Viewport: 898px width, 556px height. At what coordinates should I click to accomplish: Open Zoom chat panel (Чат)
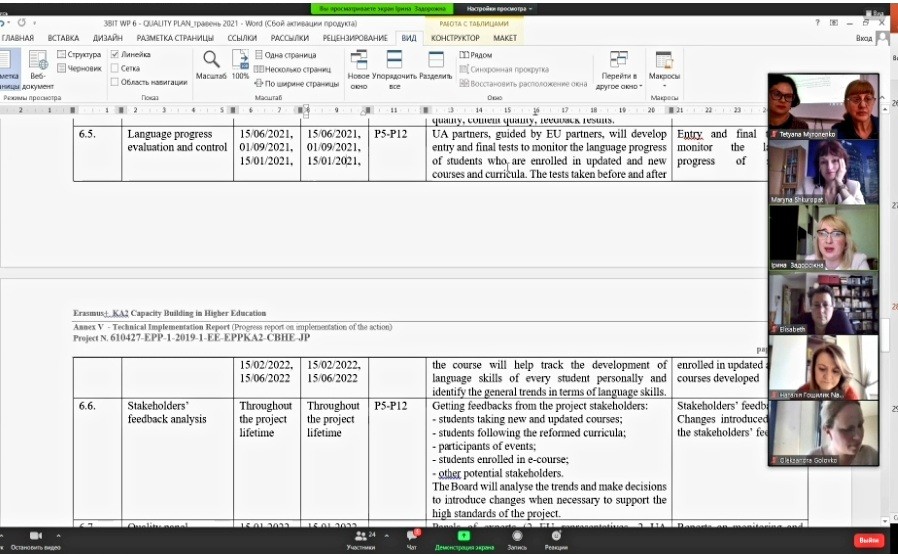(x=412, y=540)
